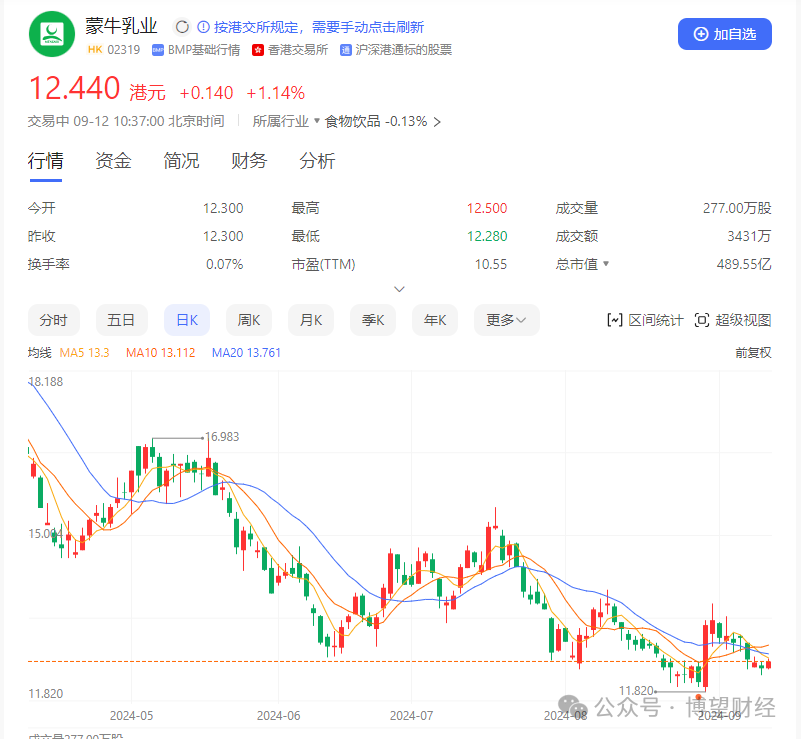
Task: Click the 按港交所规定 refresh notice link
Action: [319, 27]
